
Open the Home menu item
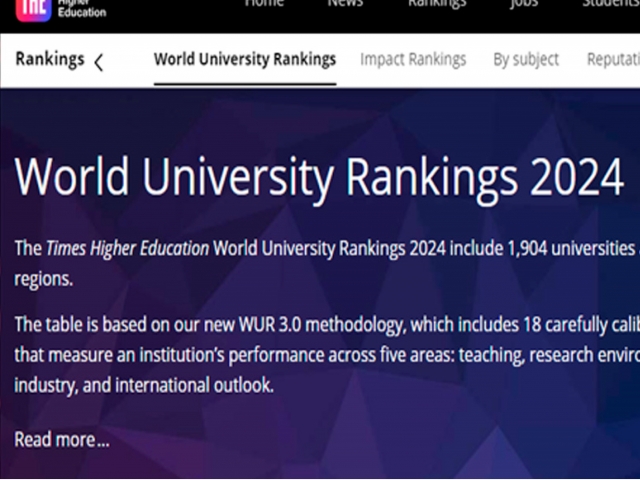264,4
